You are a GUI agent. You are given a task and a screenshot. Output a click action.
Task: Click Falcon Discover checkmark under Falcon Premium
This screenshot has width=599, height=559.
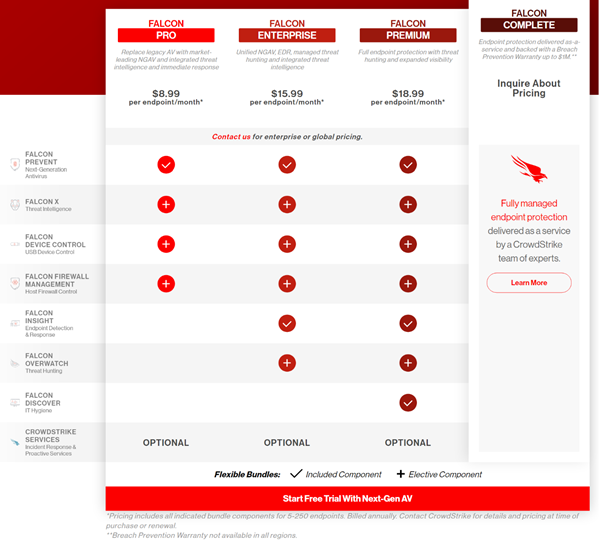[408, 403]
